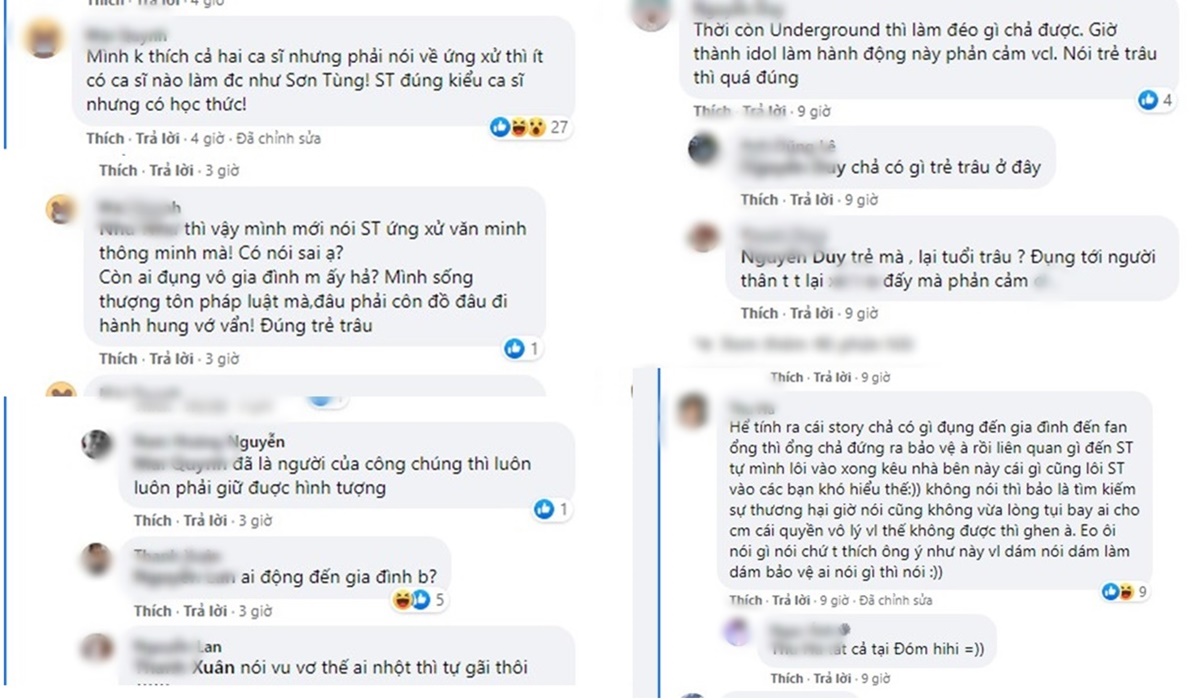This screenshot has height=700, width=1200.
Task: Click Trả lời under the 'chả có gì trẻ trâu' comment
Action: pyautogui.click(x=812, y=200)
